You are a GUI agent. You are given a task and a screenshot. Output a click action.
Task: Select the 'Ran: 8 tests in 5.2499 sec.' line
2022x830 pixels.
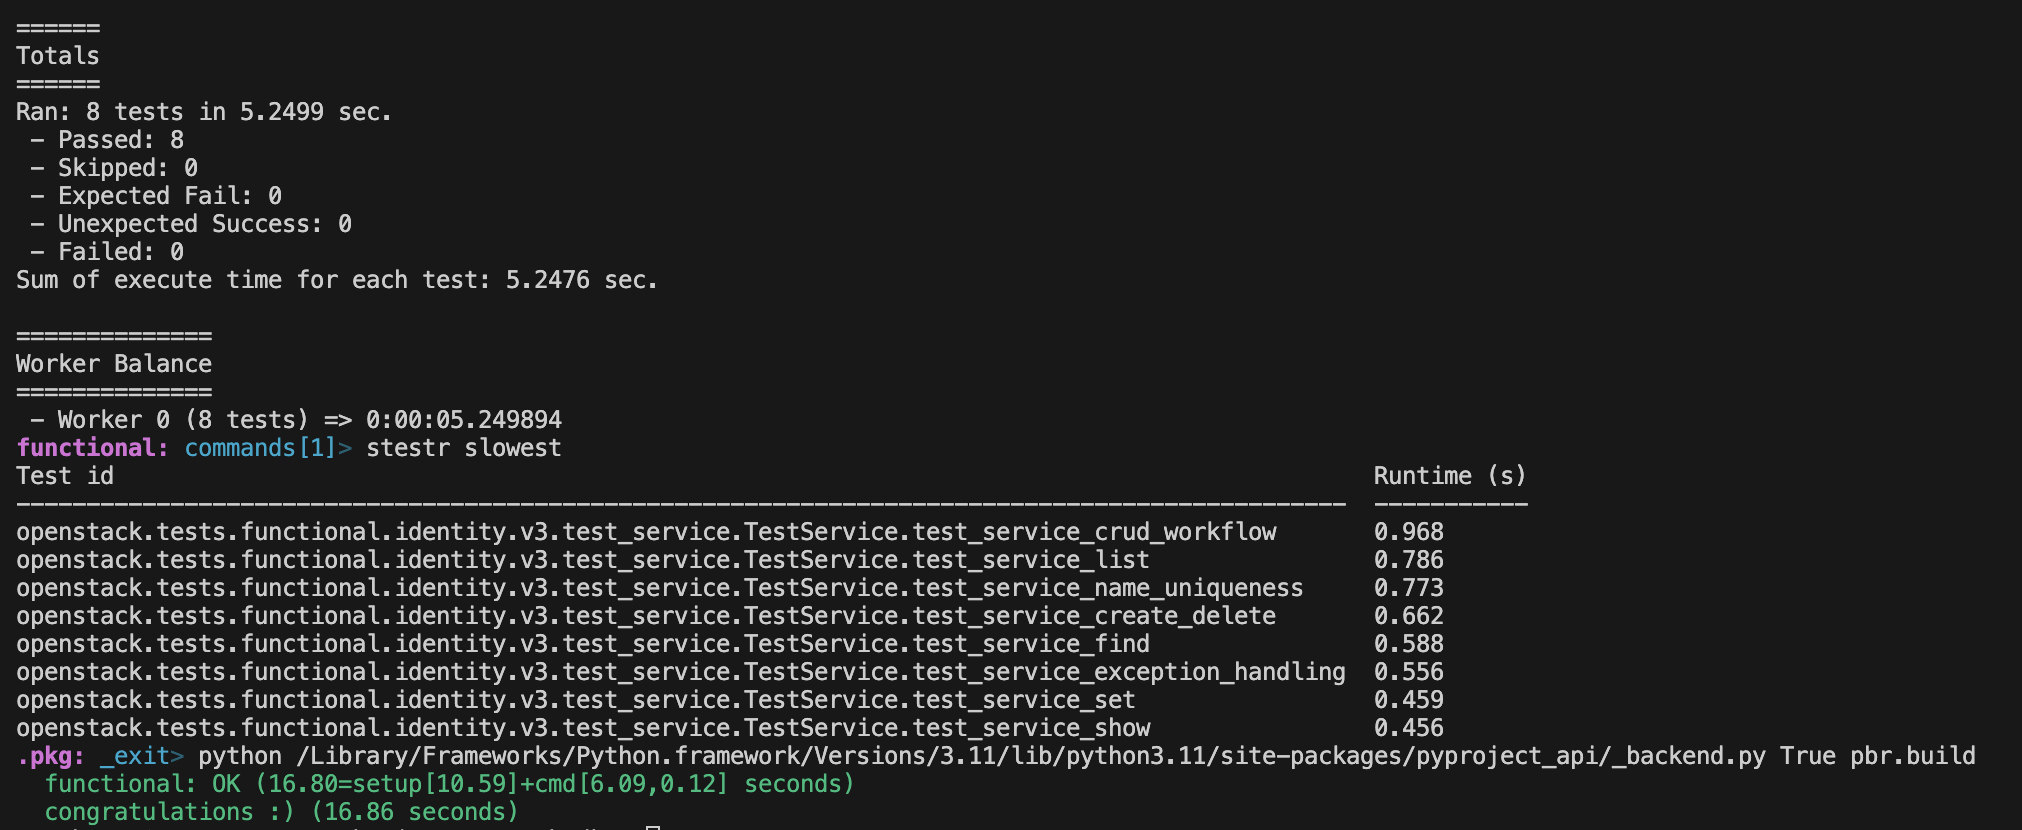[x=204, y=112]
